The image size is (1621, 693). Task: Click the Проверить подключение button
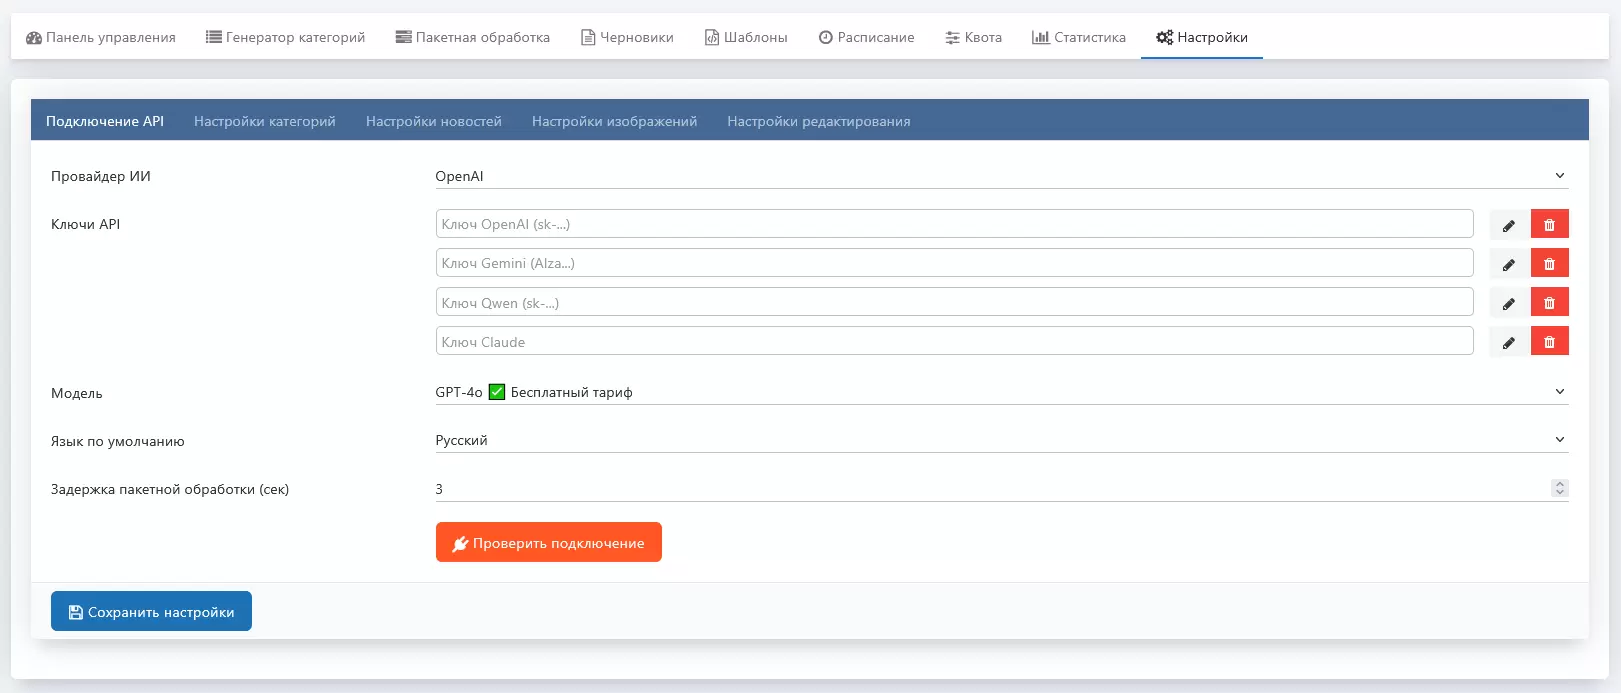pos(548,542)
